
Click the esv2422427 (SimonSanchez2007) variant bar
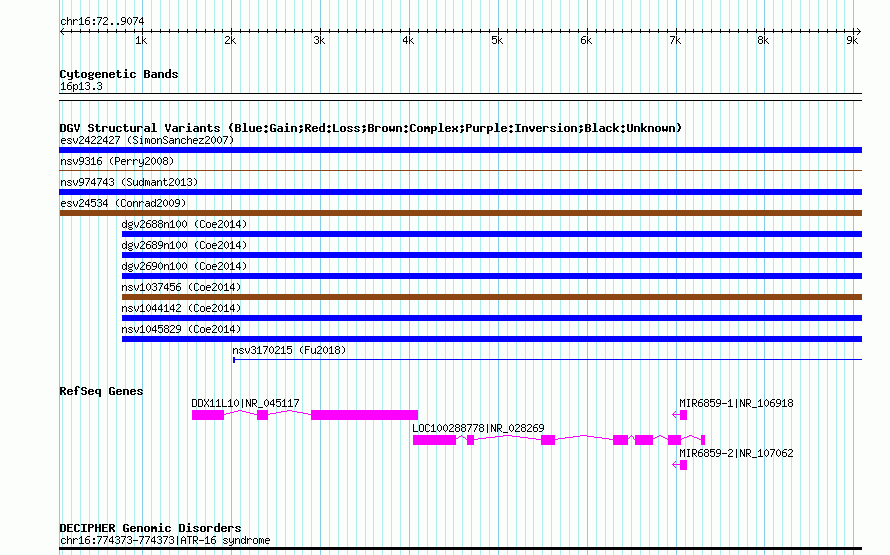(x=460, y=150)
